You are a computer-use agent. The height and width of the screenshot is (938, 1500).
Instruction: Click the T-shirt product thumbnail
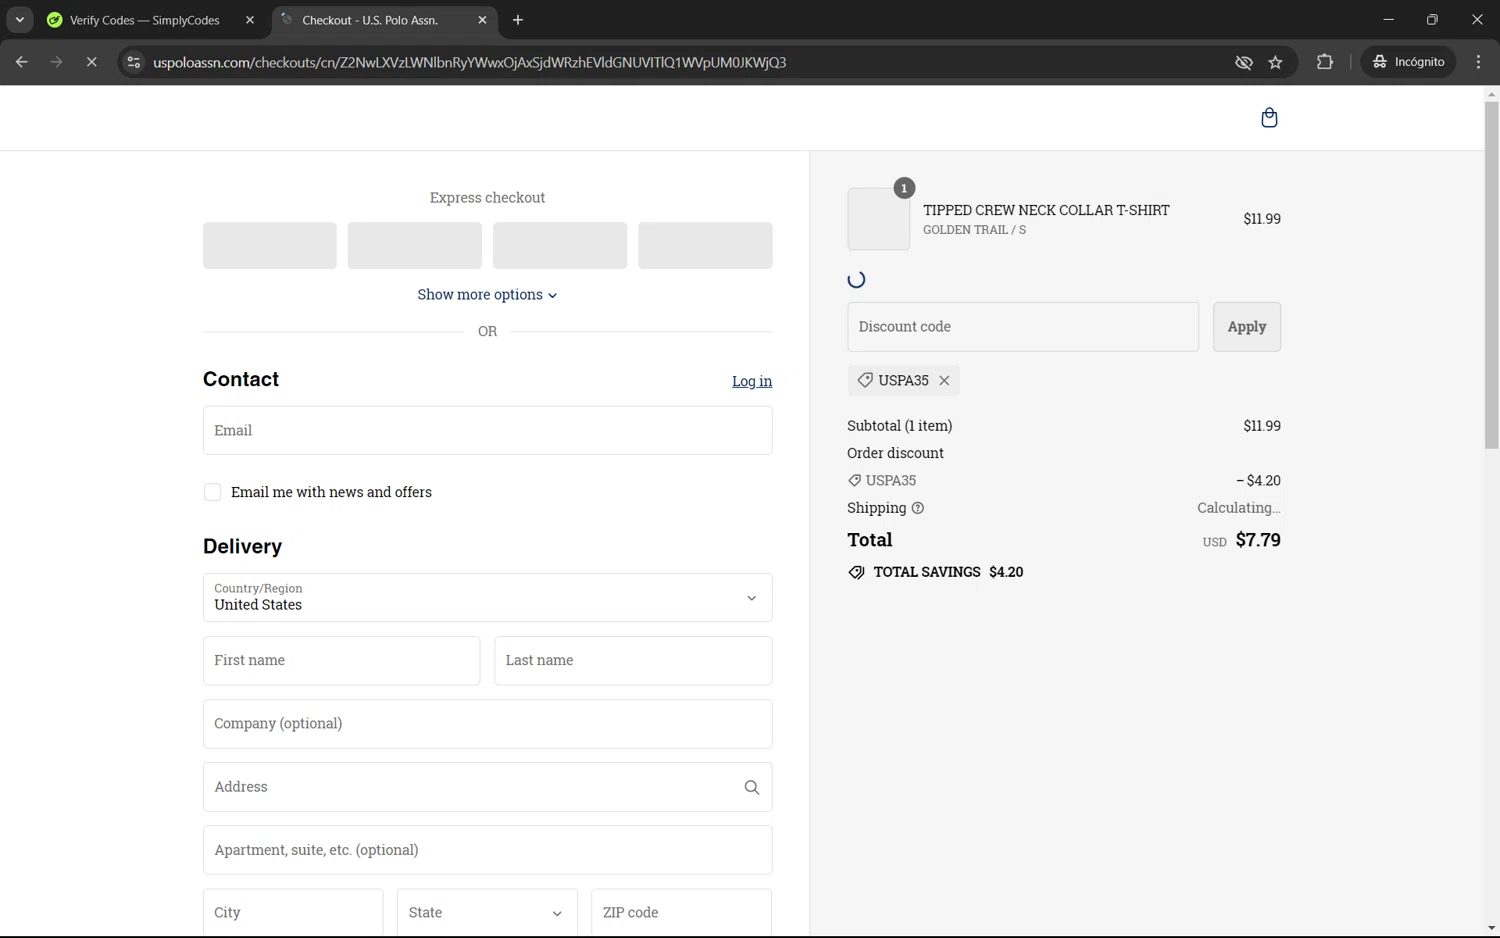[878, 219]
